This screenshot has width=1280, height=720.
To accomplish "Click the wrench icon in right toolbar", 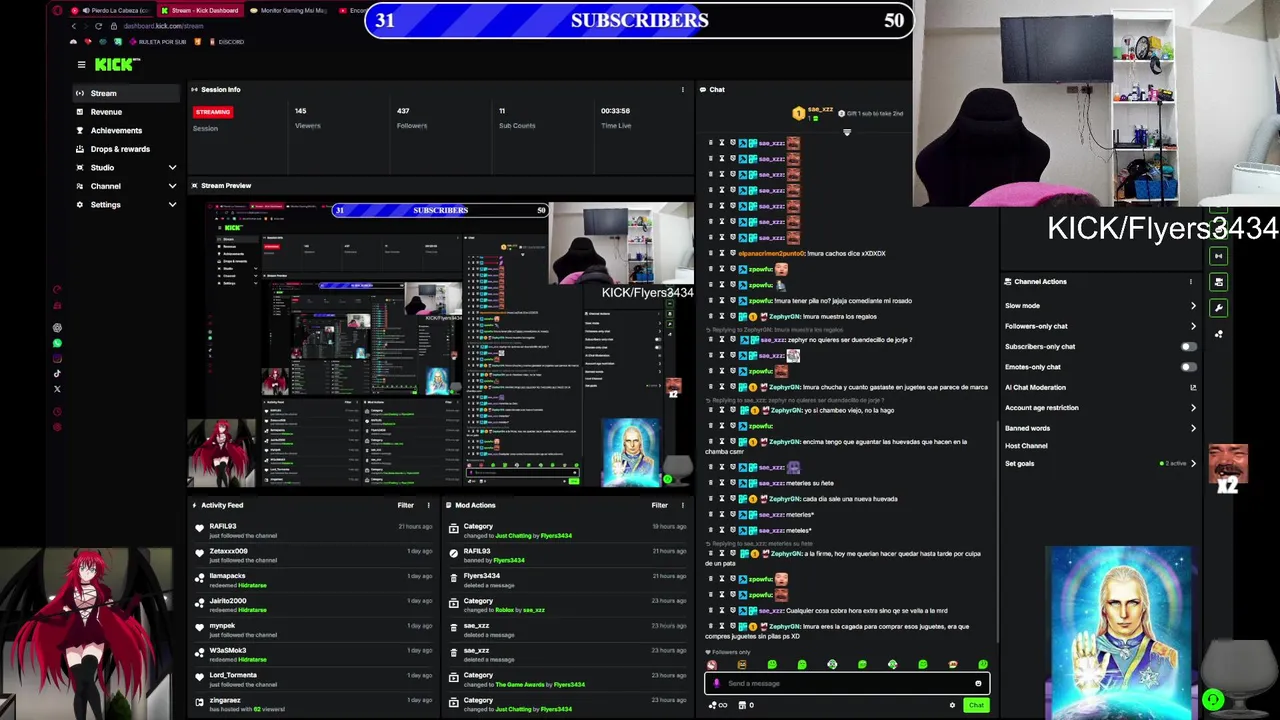I will coord(1218,308).
